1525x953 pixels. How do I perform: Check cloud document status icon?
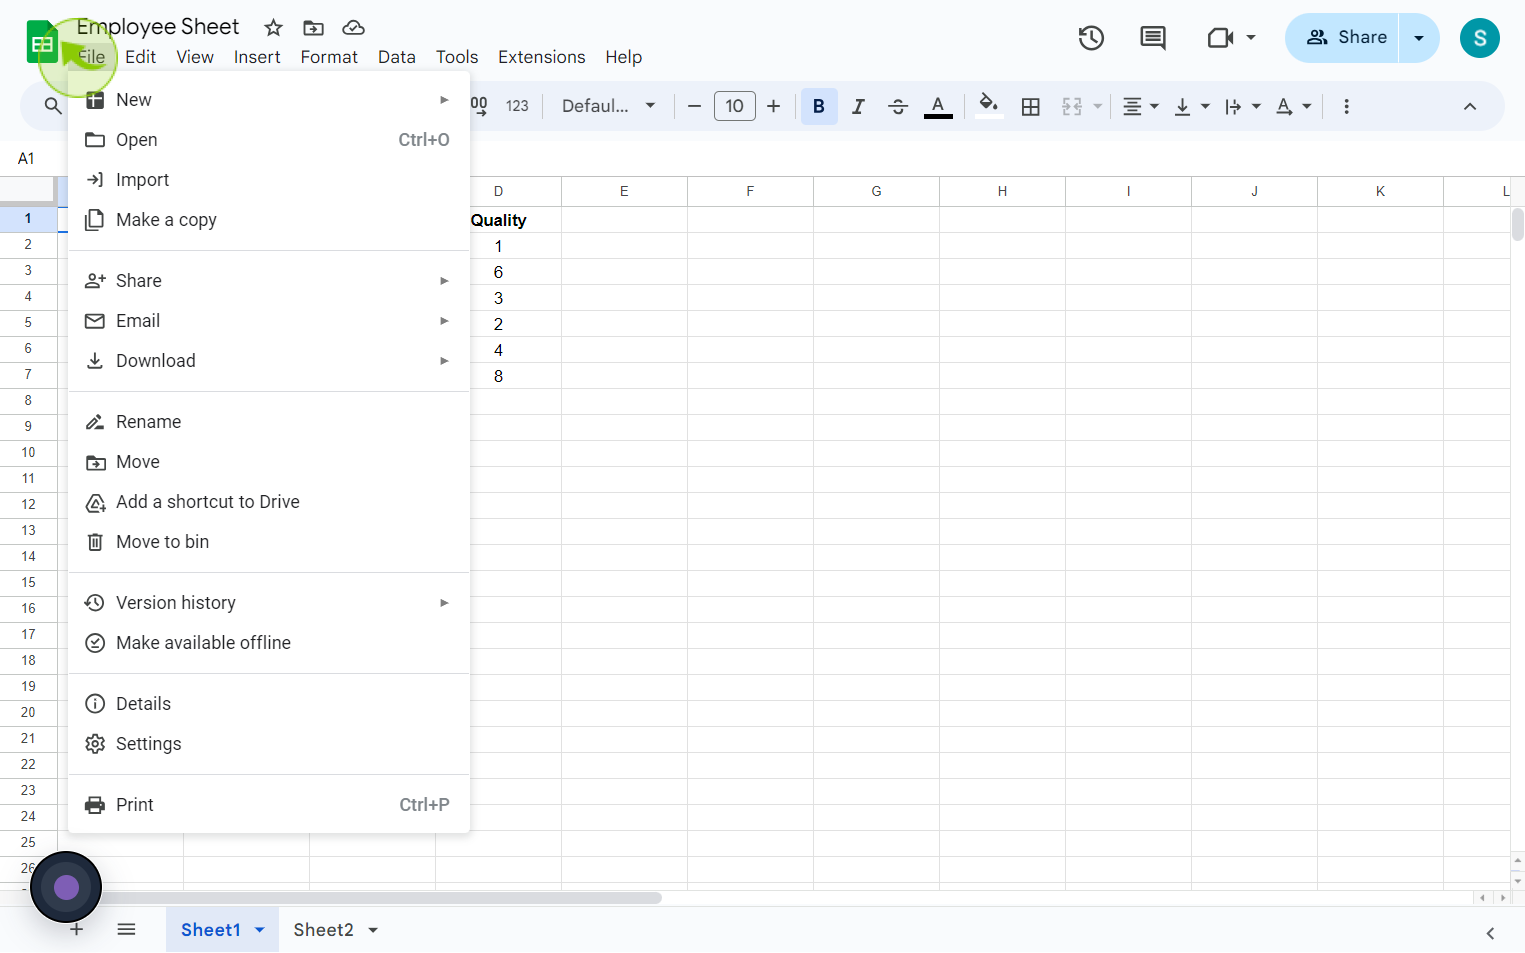(x=353, y=28)
